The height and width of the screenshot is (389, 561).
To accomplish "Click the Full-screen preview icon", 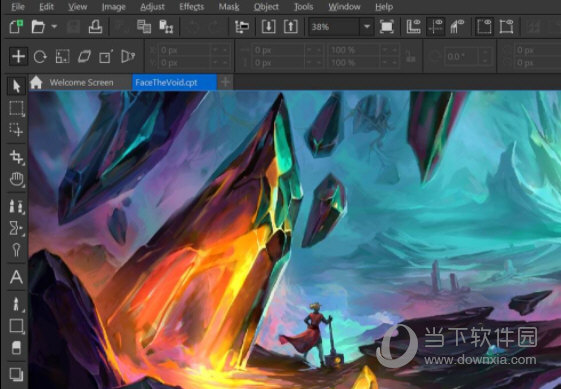I will (386, 27).
